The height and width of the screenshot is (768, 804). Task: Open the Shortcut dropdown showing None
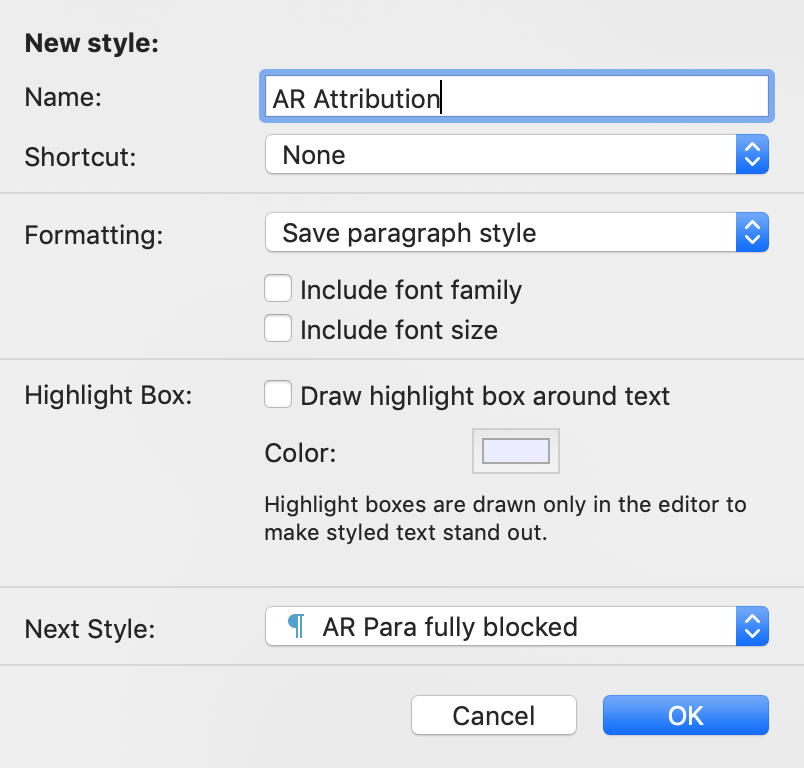tap(516, 154)
